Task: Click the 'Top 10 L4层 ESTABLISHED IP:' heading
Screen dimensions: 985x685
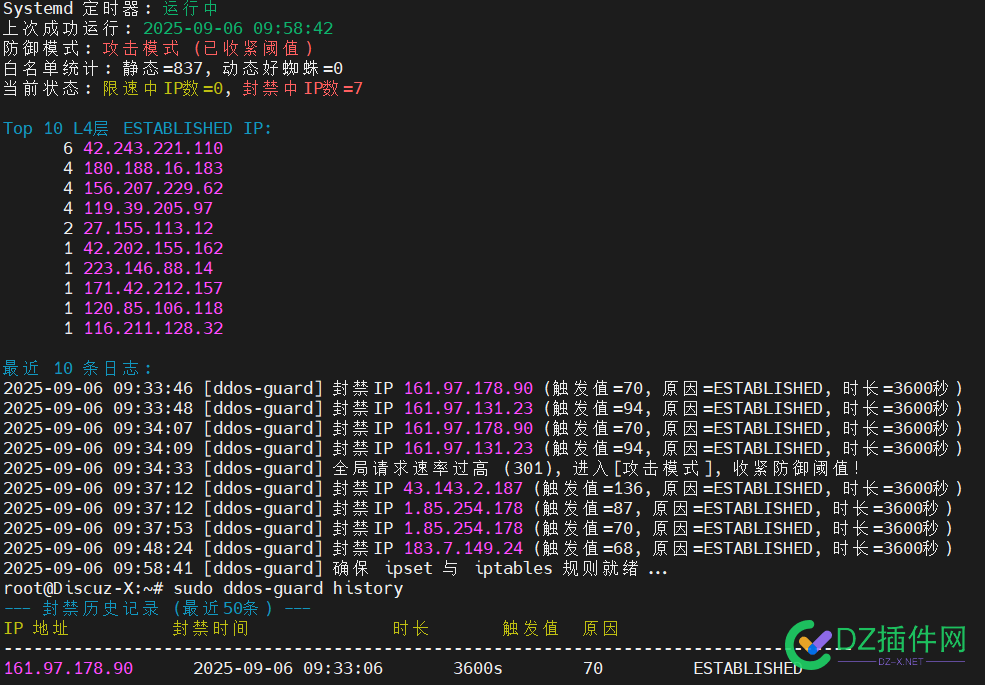Action: pyautogui.click(x=138, y=128)
